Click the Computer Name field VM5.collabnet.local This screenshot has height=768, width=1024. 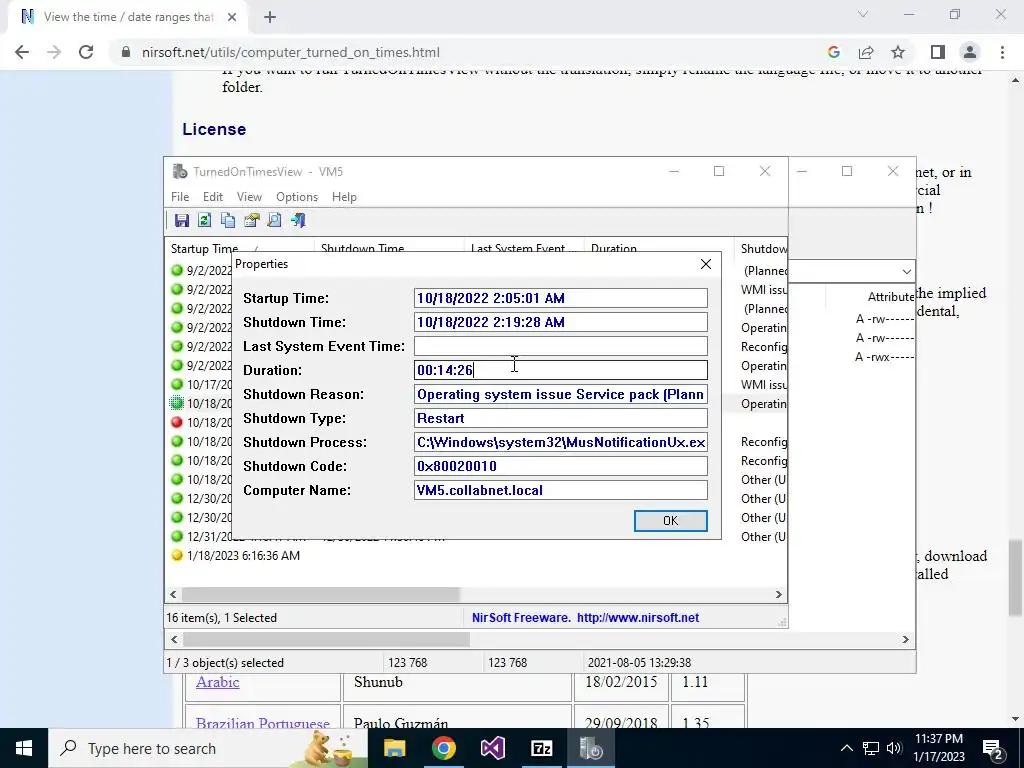(x=560, y=490)
